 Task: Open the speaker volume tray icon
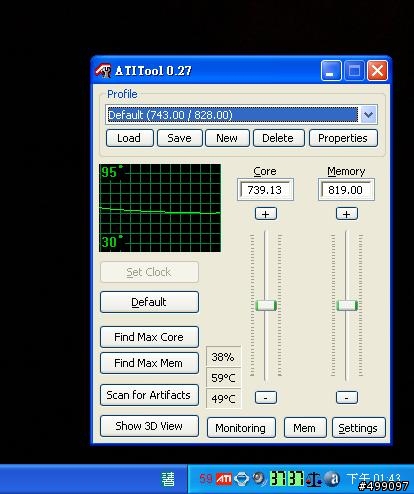(259, 479)
